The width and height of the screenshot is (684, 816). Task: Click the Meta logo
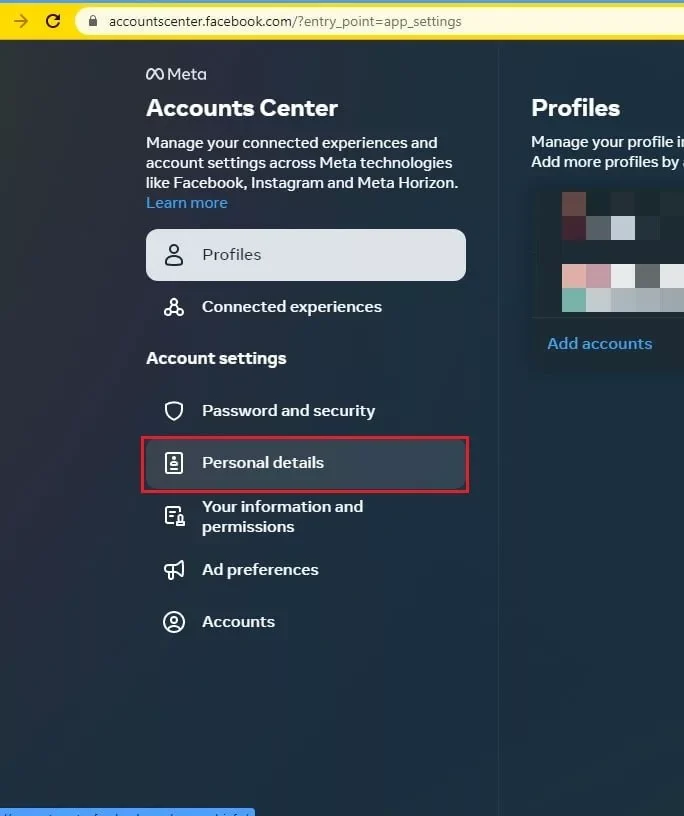click(176, 74)
